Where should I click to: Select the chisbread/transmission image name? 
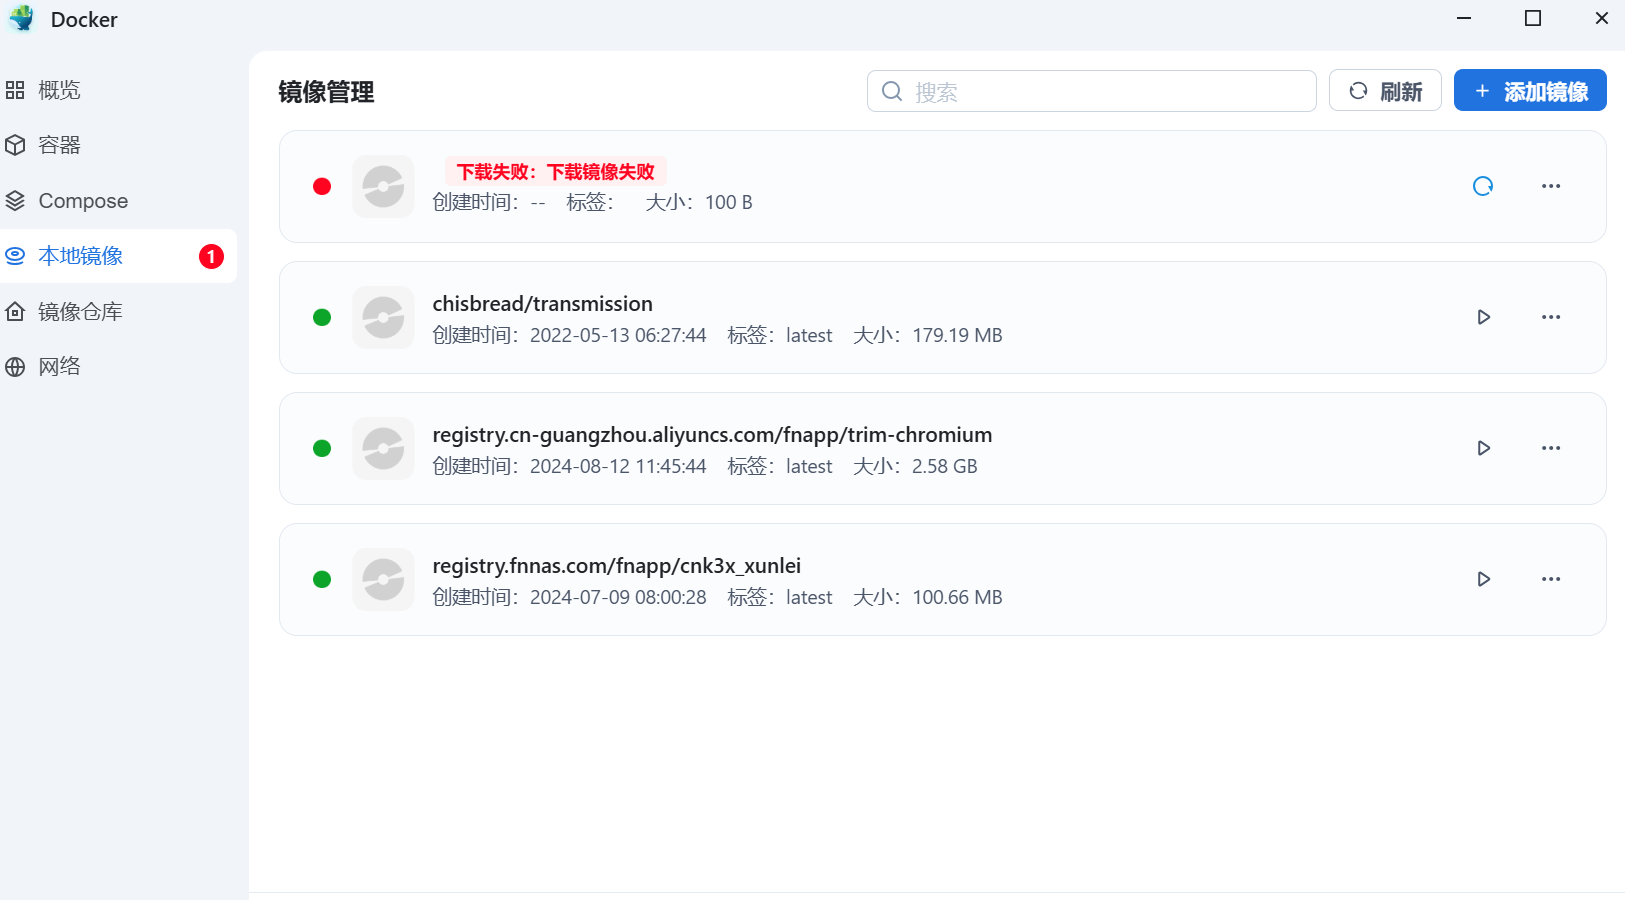[542, 304]
